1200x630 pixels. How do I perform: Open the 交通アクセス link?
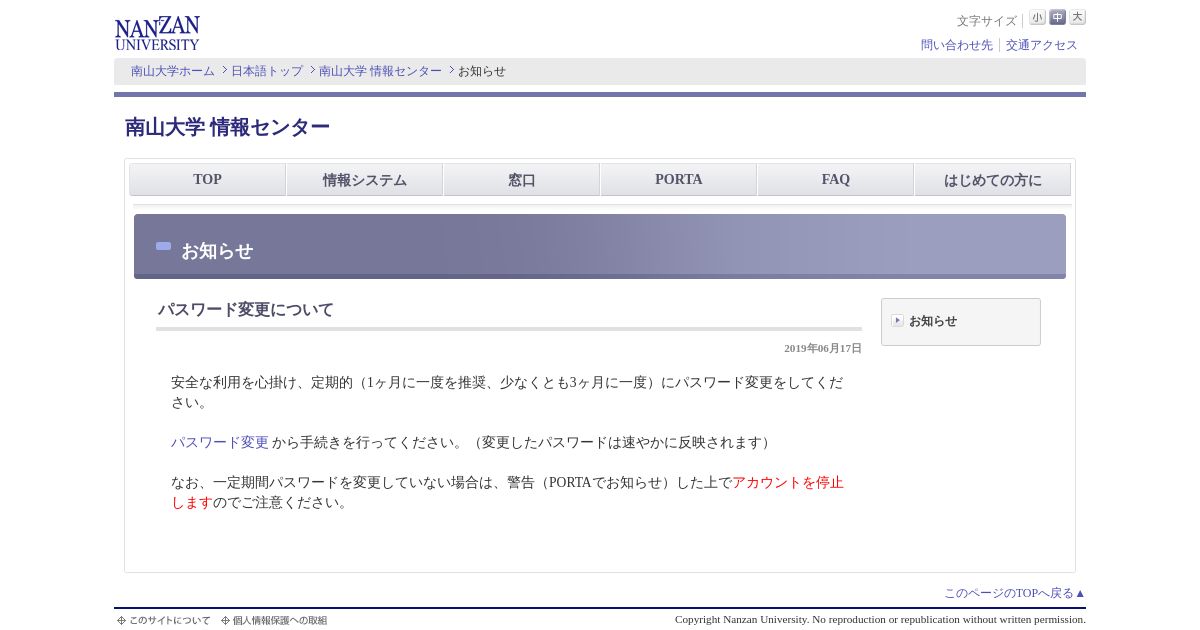[x=1042, y=45]
